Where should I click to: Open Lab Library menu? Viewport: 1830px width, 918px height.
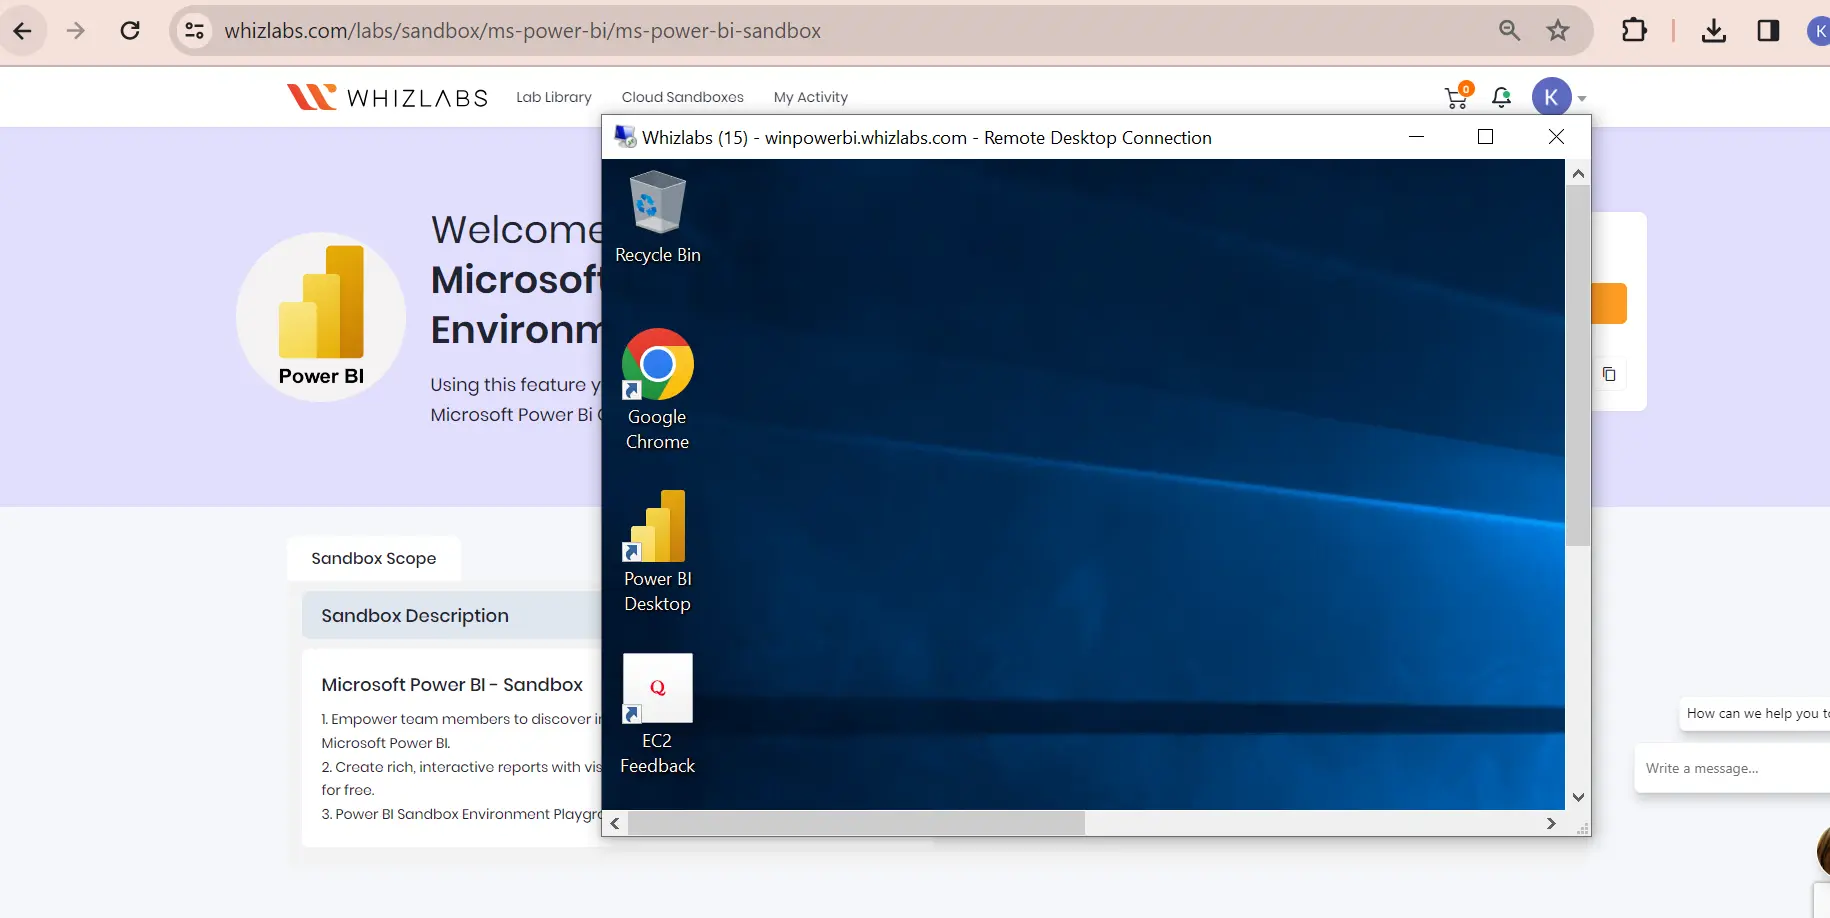(x=554, y=97)
